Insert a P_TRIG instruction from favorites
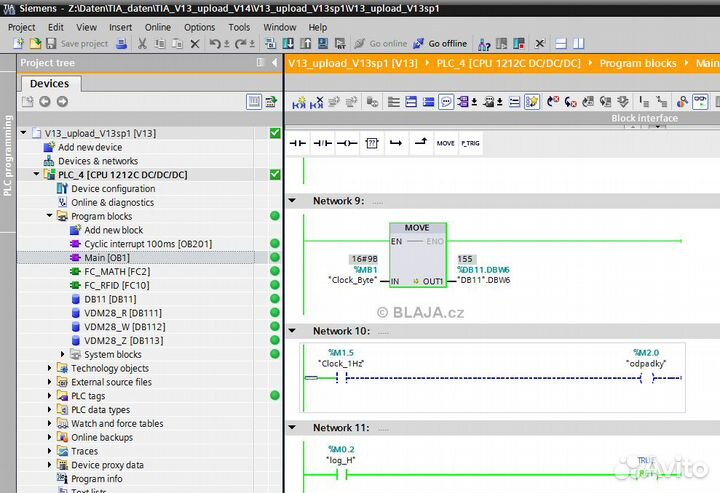 [x=470, y=143]
